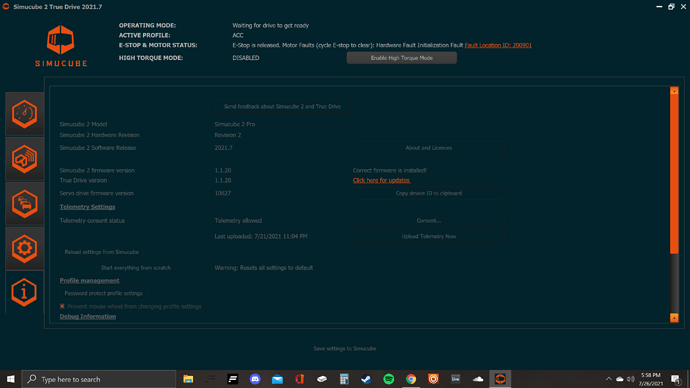Screen dimensions: 690x388
Task: Click Upload Telemetry Now button
Action: pos(429,236)
